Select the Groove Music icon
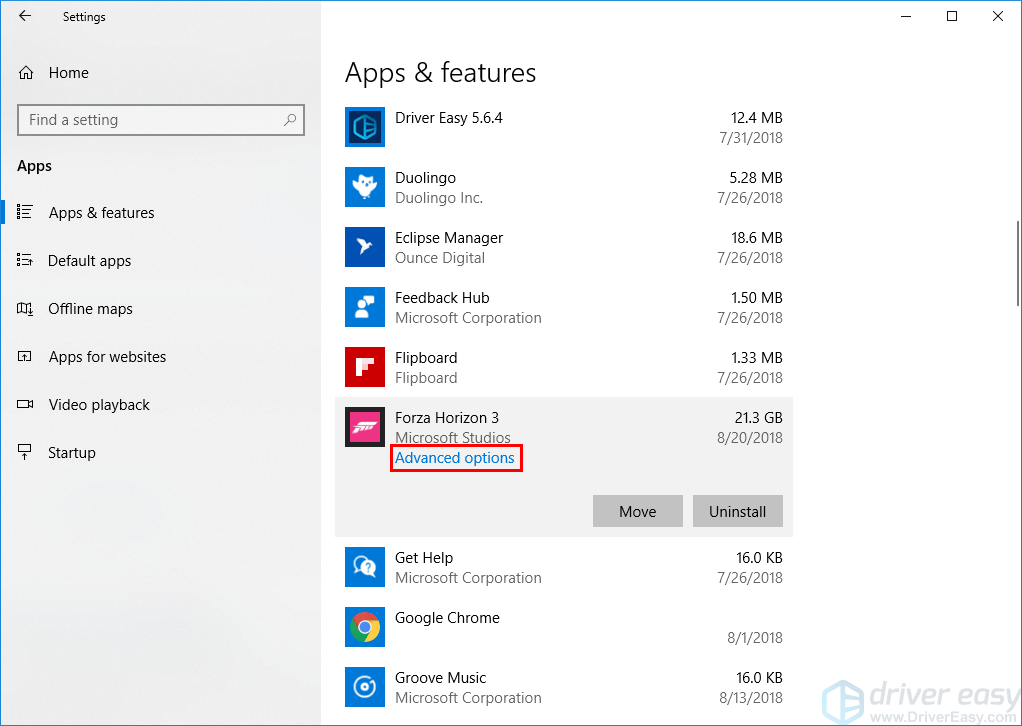 pos(365,687)
